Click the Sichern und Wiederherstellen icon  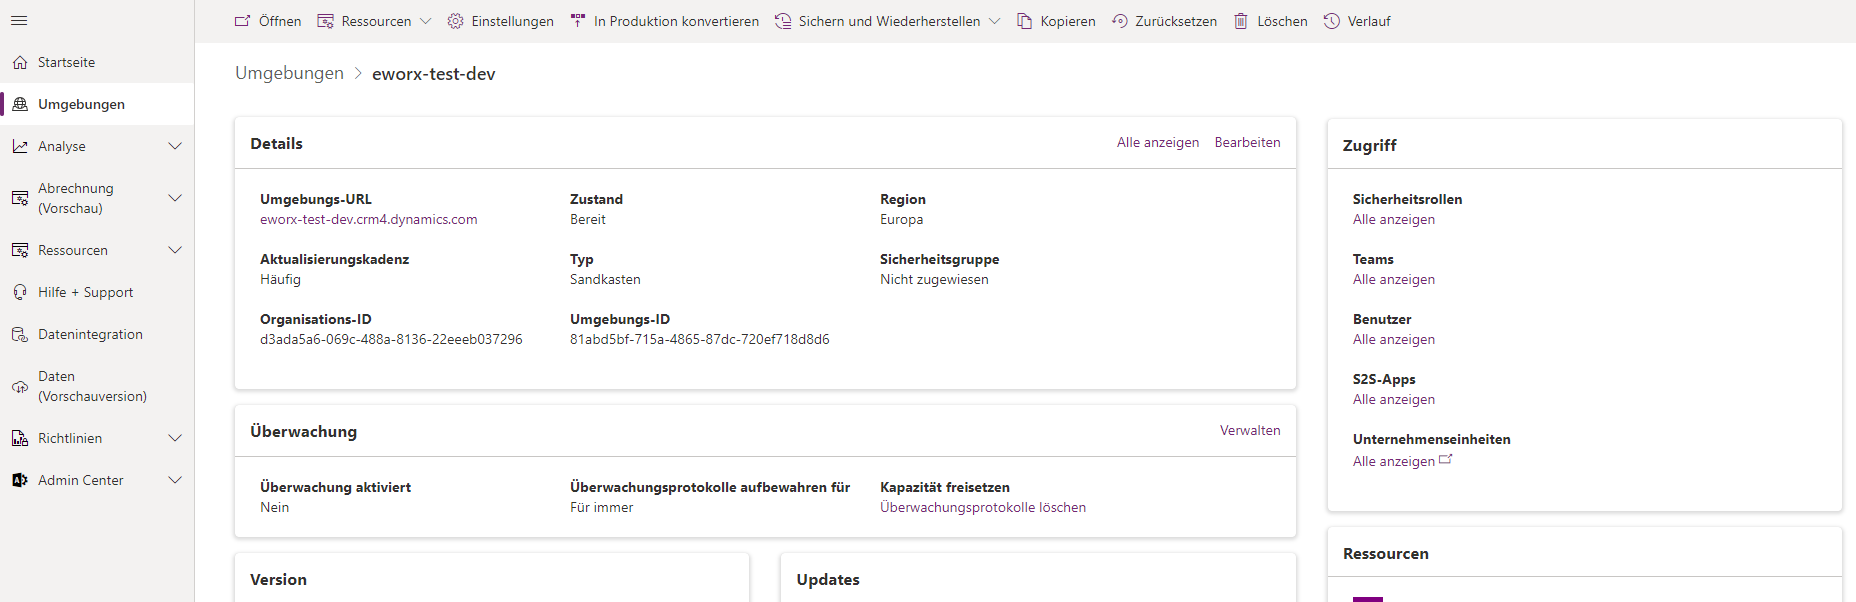(783, 21)
